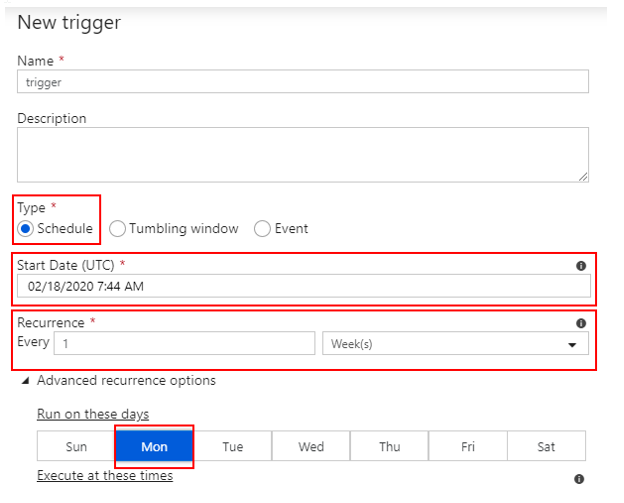624x503 pixels.
Task: Toggle Sun in run days
Action: pos(76,447)
